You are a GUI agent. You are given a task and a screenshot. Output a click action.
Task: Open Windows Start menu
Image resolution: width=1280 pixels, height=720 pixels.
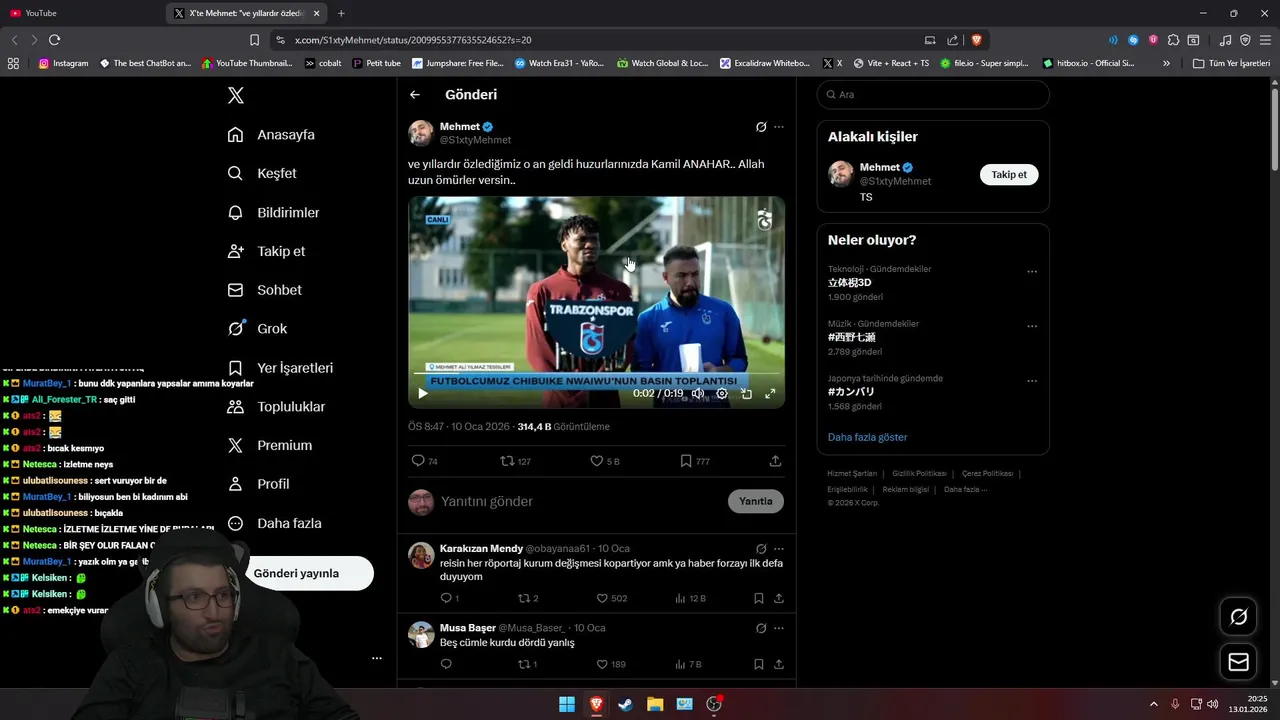coord(567,704)
